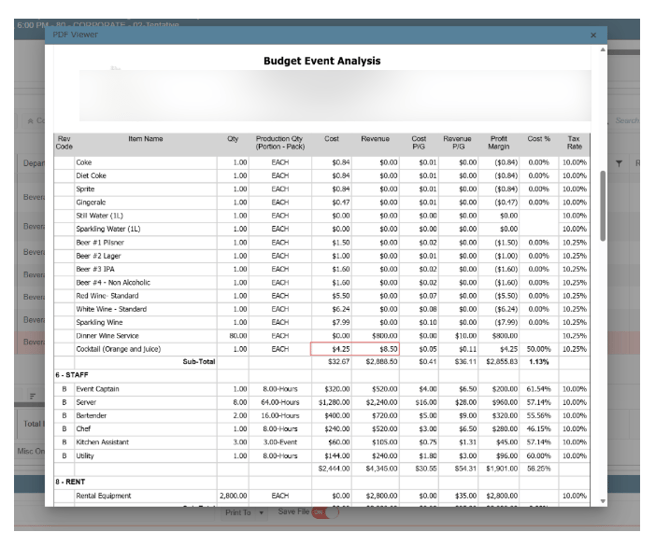
Task: Click the Cocktail (Orange and Juice) cost cell
Action: 332,349
